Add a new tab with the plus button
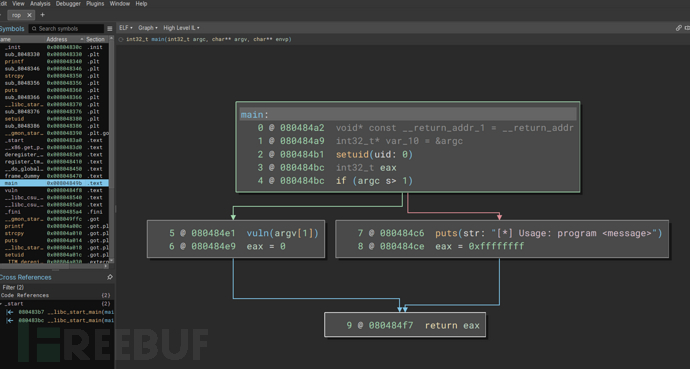 42,15
